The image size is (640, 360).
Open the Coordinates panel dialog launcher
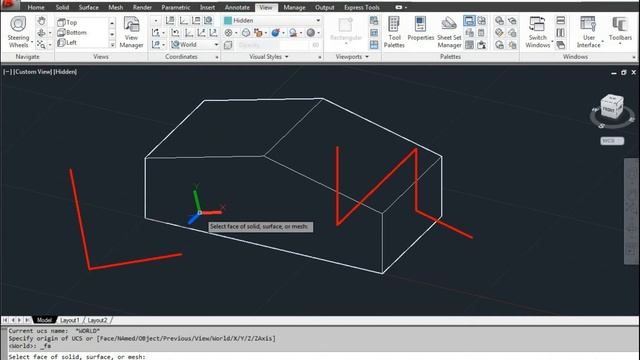tap(217, 57)
